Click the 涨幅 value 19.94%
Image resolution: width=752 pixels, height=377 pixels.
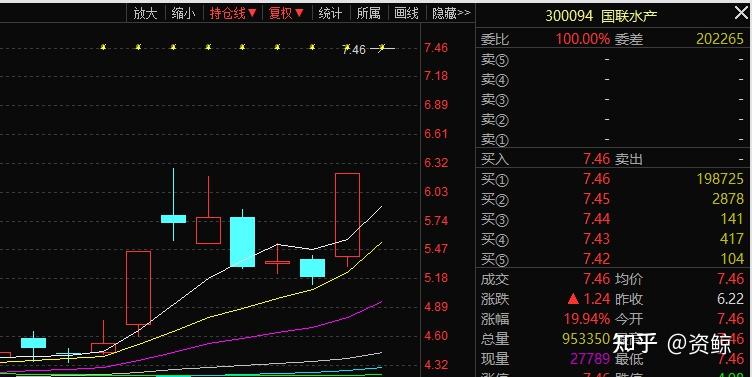(x=587, y=319)
